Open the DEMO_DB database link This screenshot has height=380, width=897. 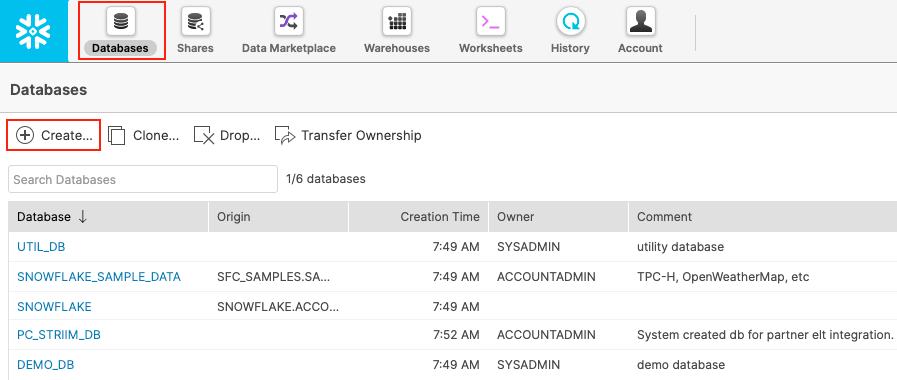click(46, 365)
